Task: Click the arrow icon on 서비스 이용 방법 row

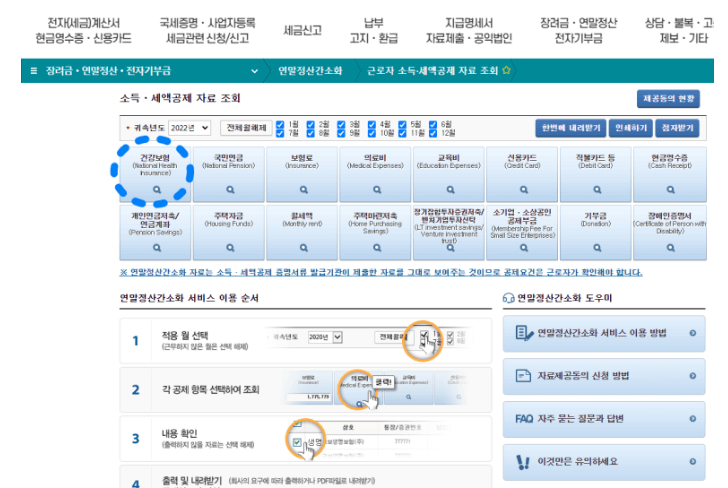Action: tap(693, 333)
